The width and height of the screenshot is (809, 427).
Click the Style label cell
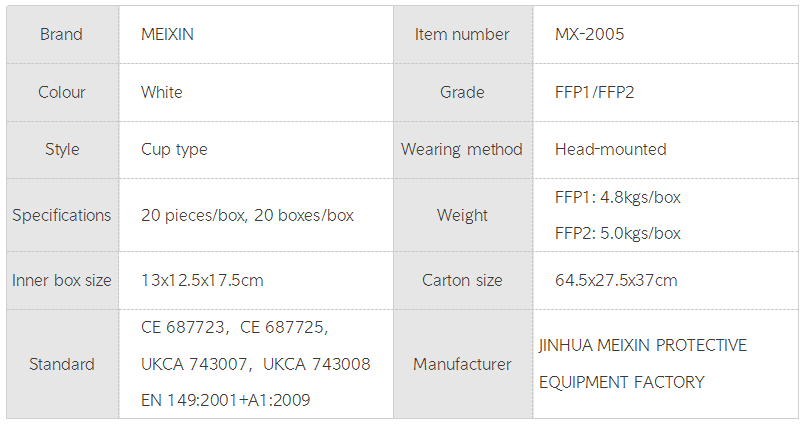click(x=61, y=149)
